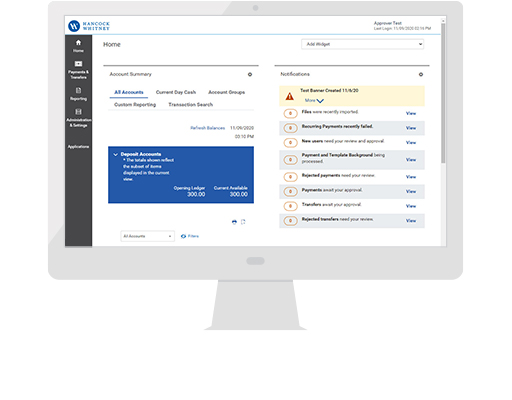This screenshot has width=512, height=400.
Task: Click the warning triangle banner icon
Action: (x=290, y=96)
